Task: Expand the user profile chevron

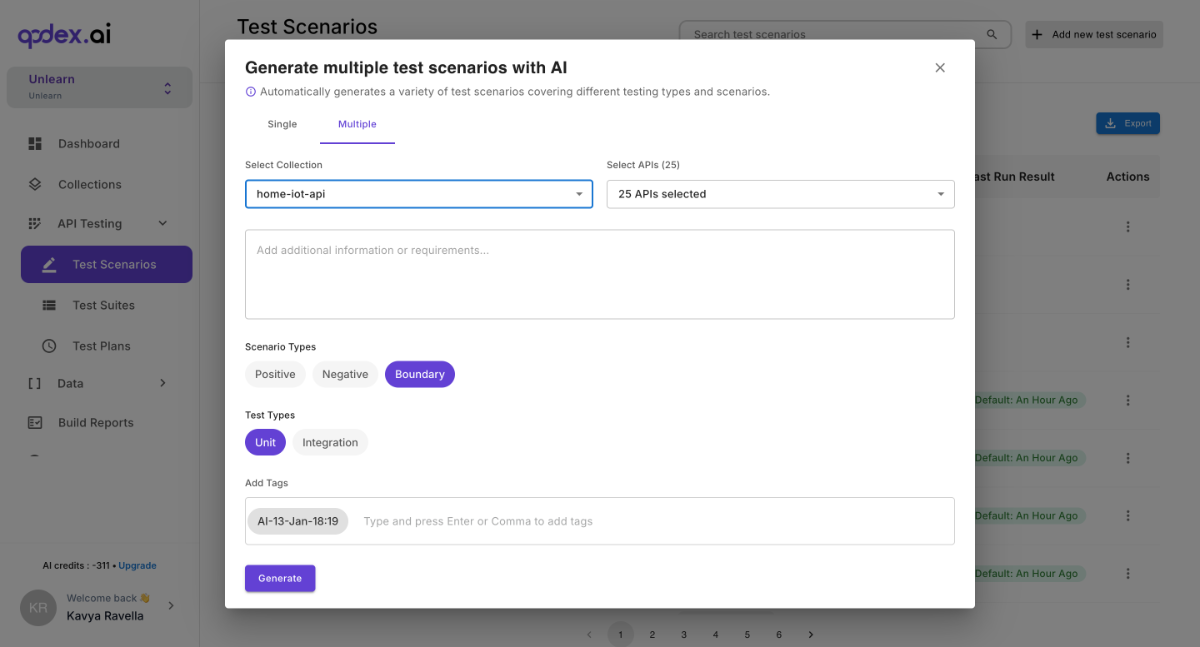Action: (x=171, y=606)
